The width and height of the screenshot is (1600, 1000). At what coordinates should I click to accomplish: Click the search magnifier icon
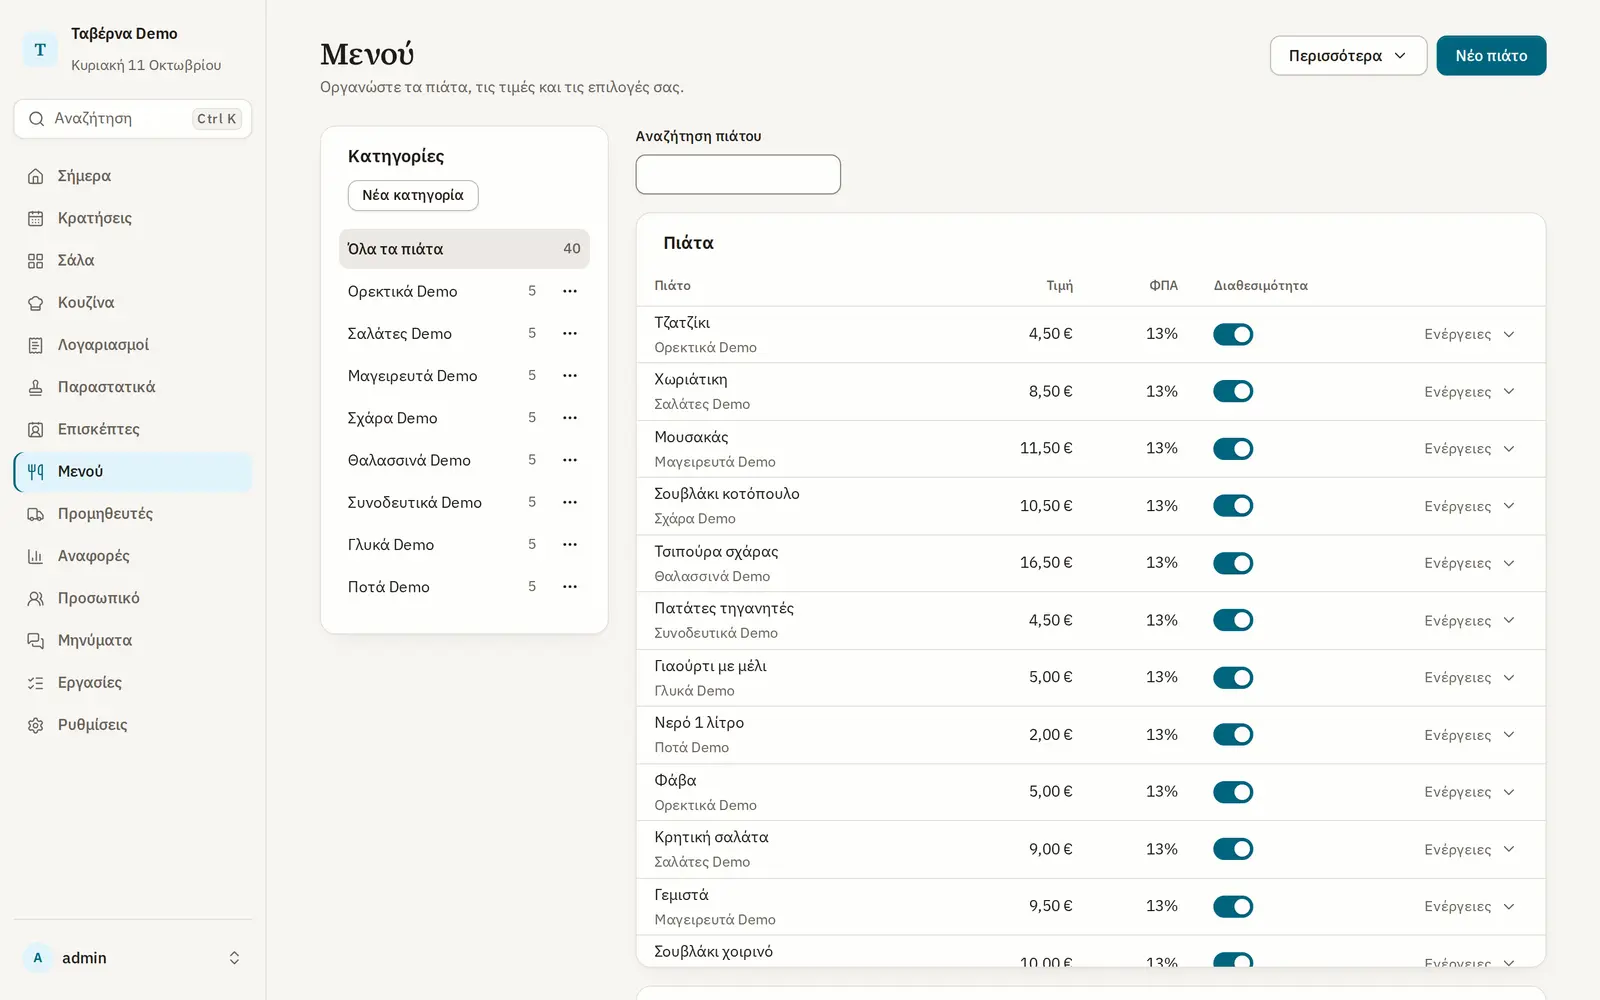click(37, 119)
